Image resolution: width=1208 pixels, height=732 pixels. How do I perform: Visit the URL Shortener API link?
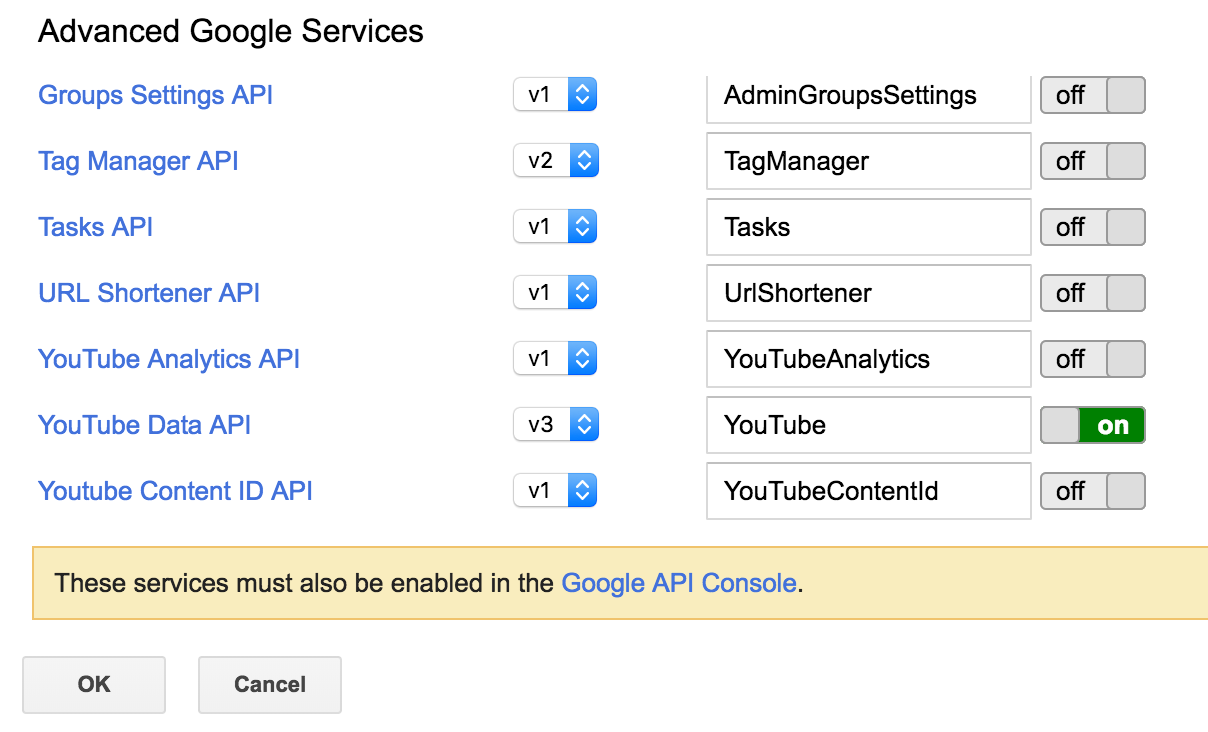pyautogui.click(x=149, y=293)
